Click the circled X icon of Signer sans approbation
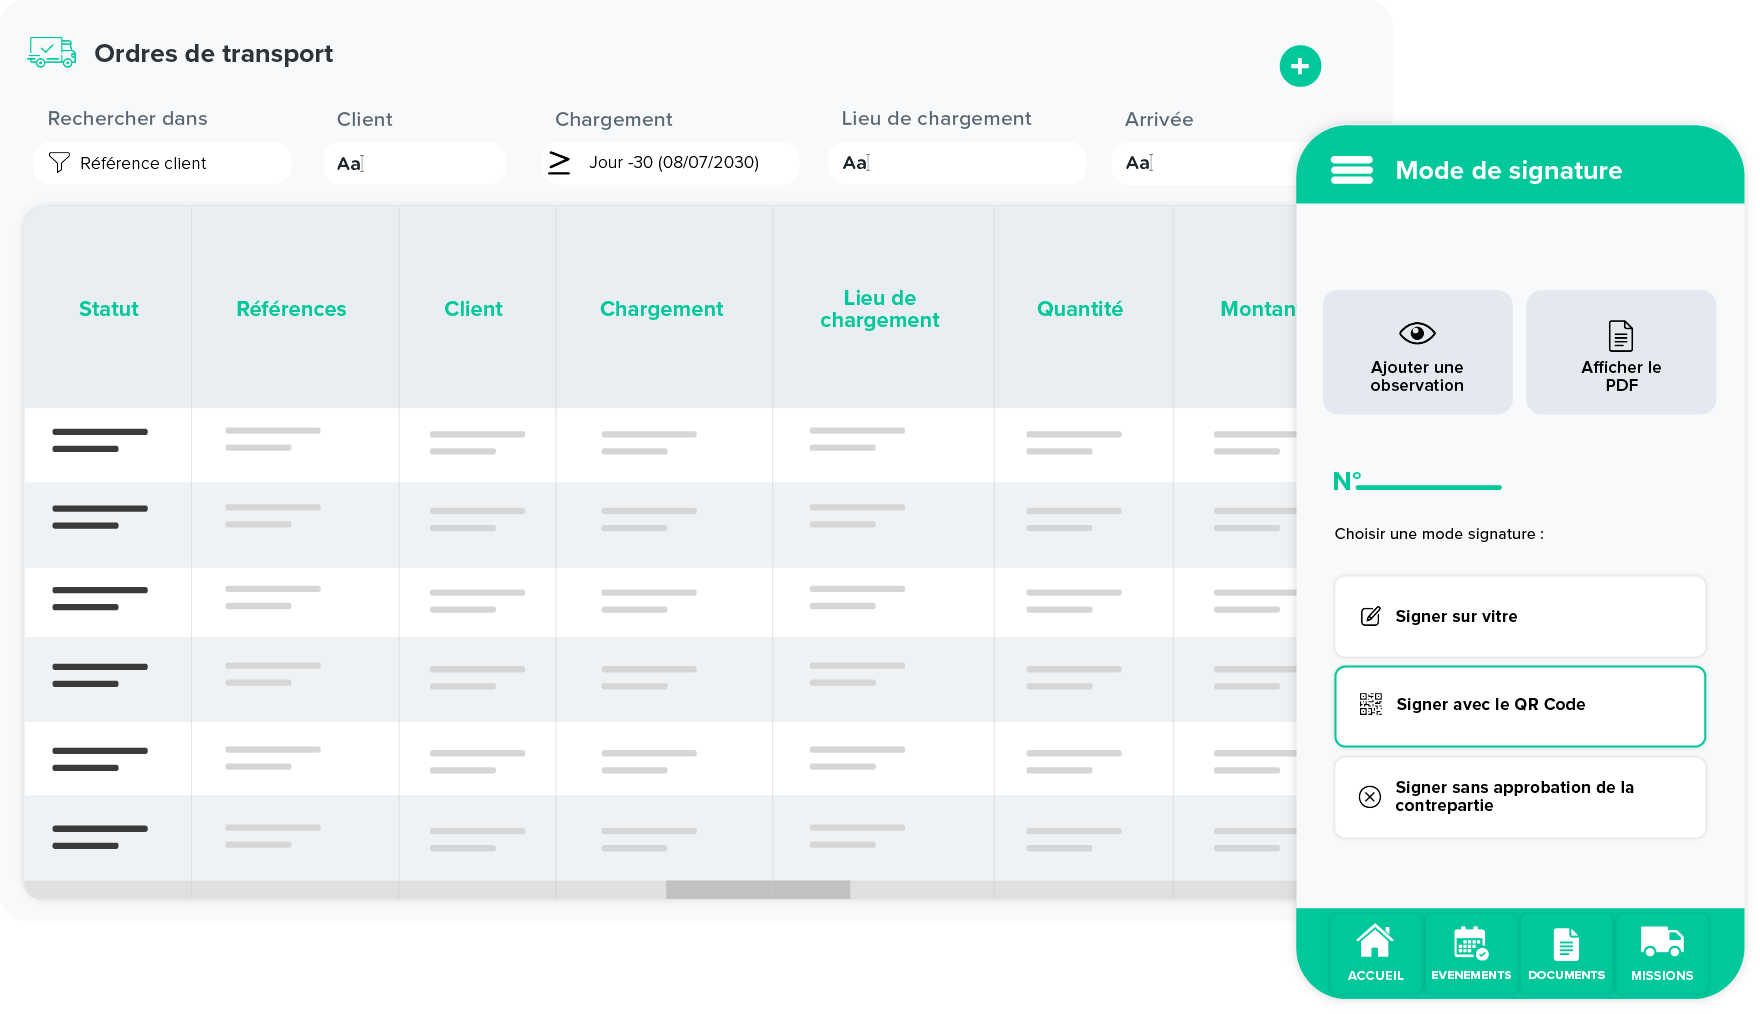 coord(1370,797)
